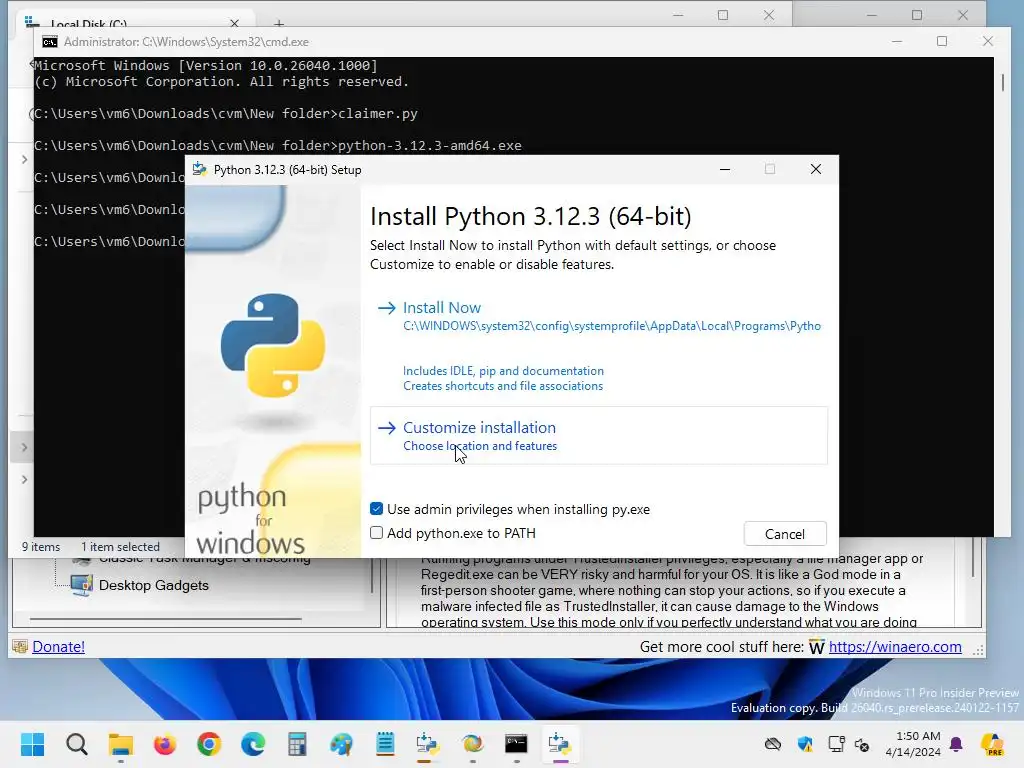Screen dimensions: 1024x768
Task: Click the Copilot preview tray icon
Action: coord(992,744)
